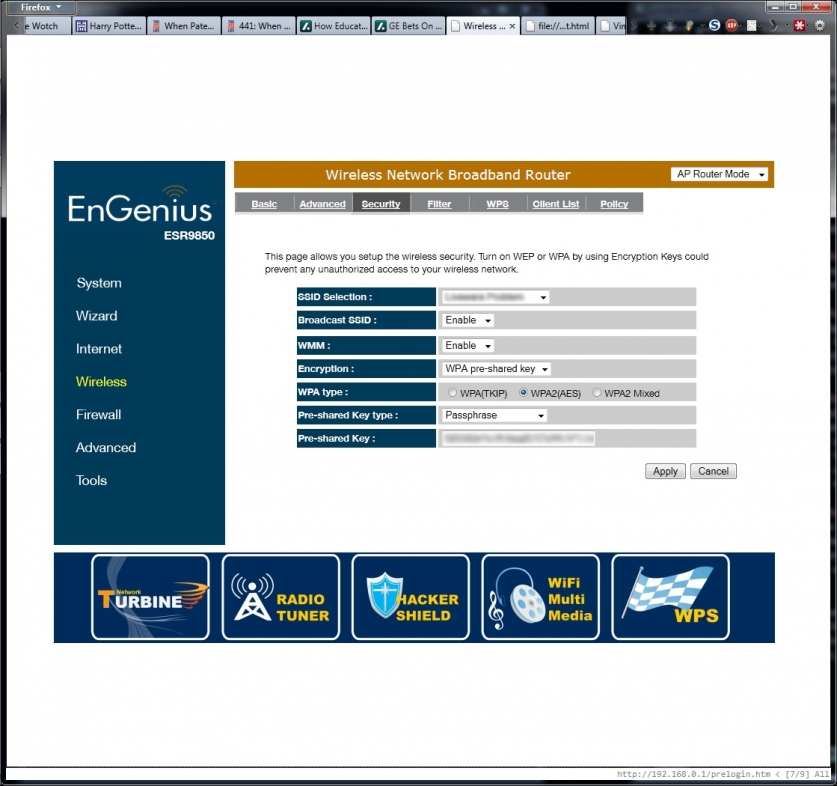Screen dimensions: 837x786
Task: Switch to the Filter tab
Action: (439, 204)
